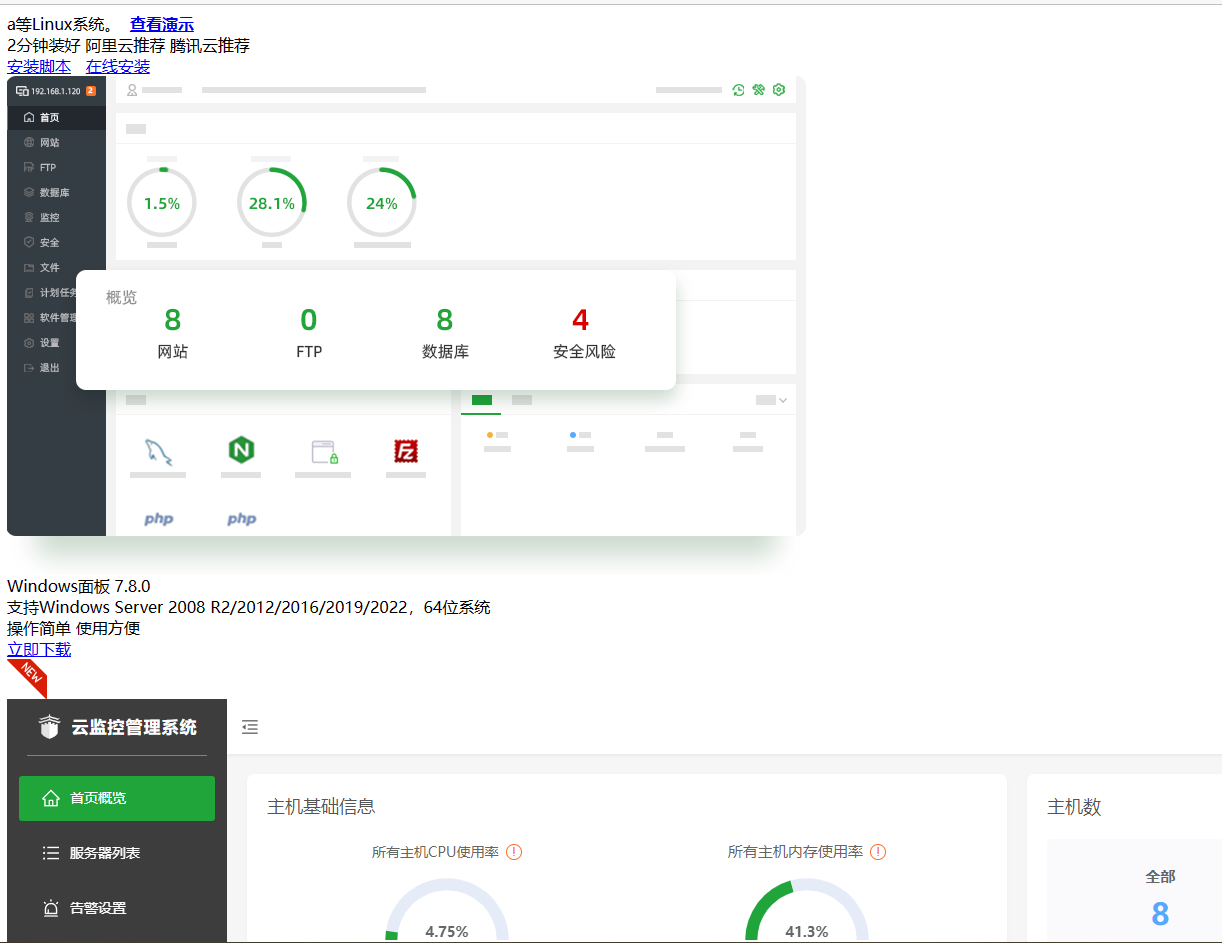Click the server icon beside 192.168.1.120
Screen dimensions: 1222x943
pyautogui.click(x=22, y=91)
